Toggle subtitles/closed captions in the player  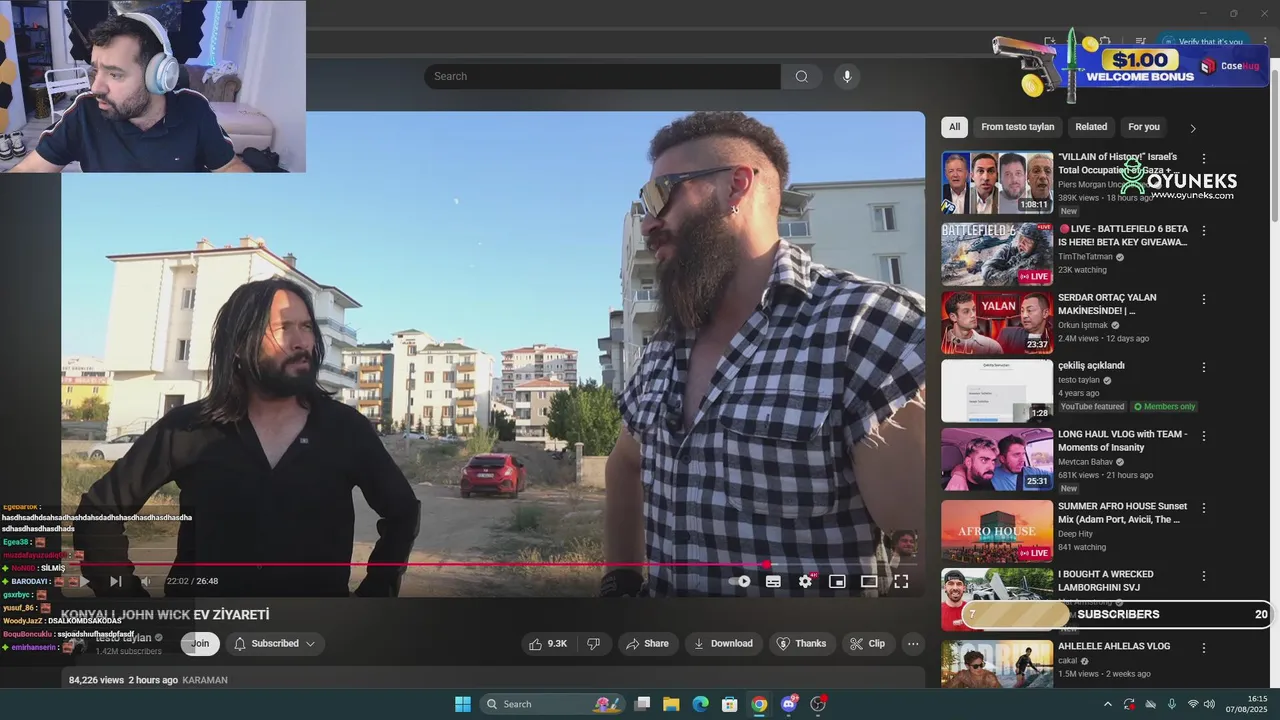coord(773,581)
